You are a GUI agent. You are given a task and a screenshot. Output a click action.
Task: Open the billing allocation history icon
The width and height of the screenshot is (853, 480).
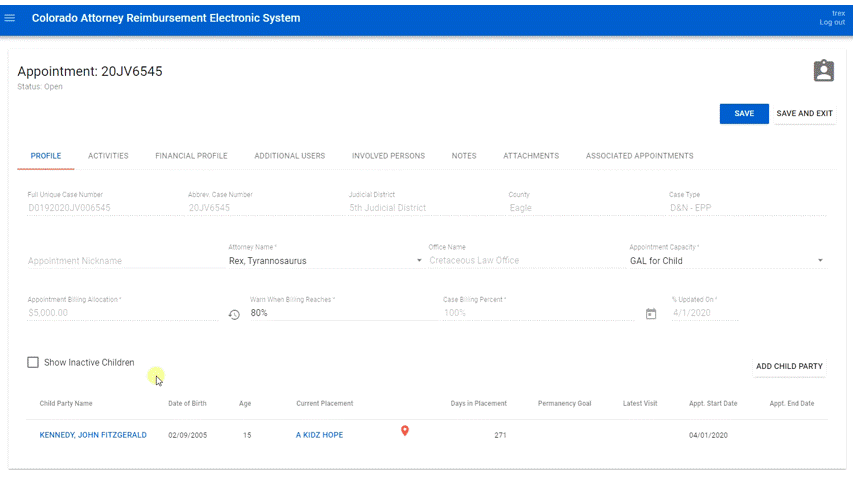point(234,315)
